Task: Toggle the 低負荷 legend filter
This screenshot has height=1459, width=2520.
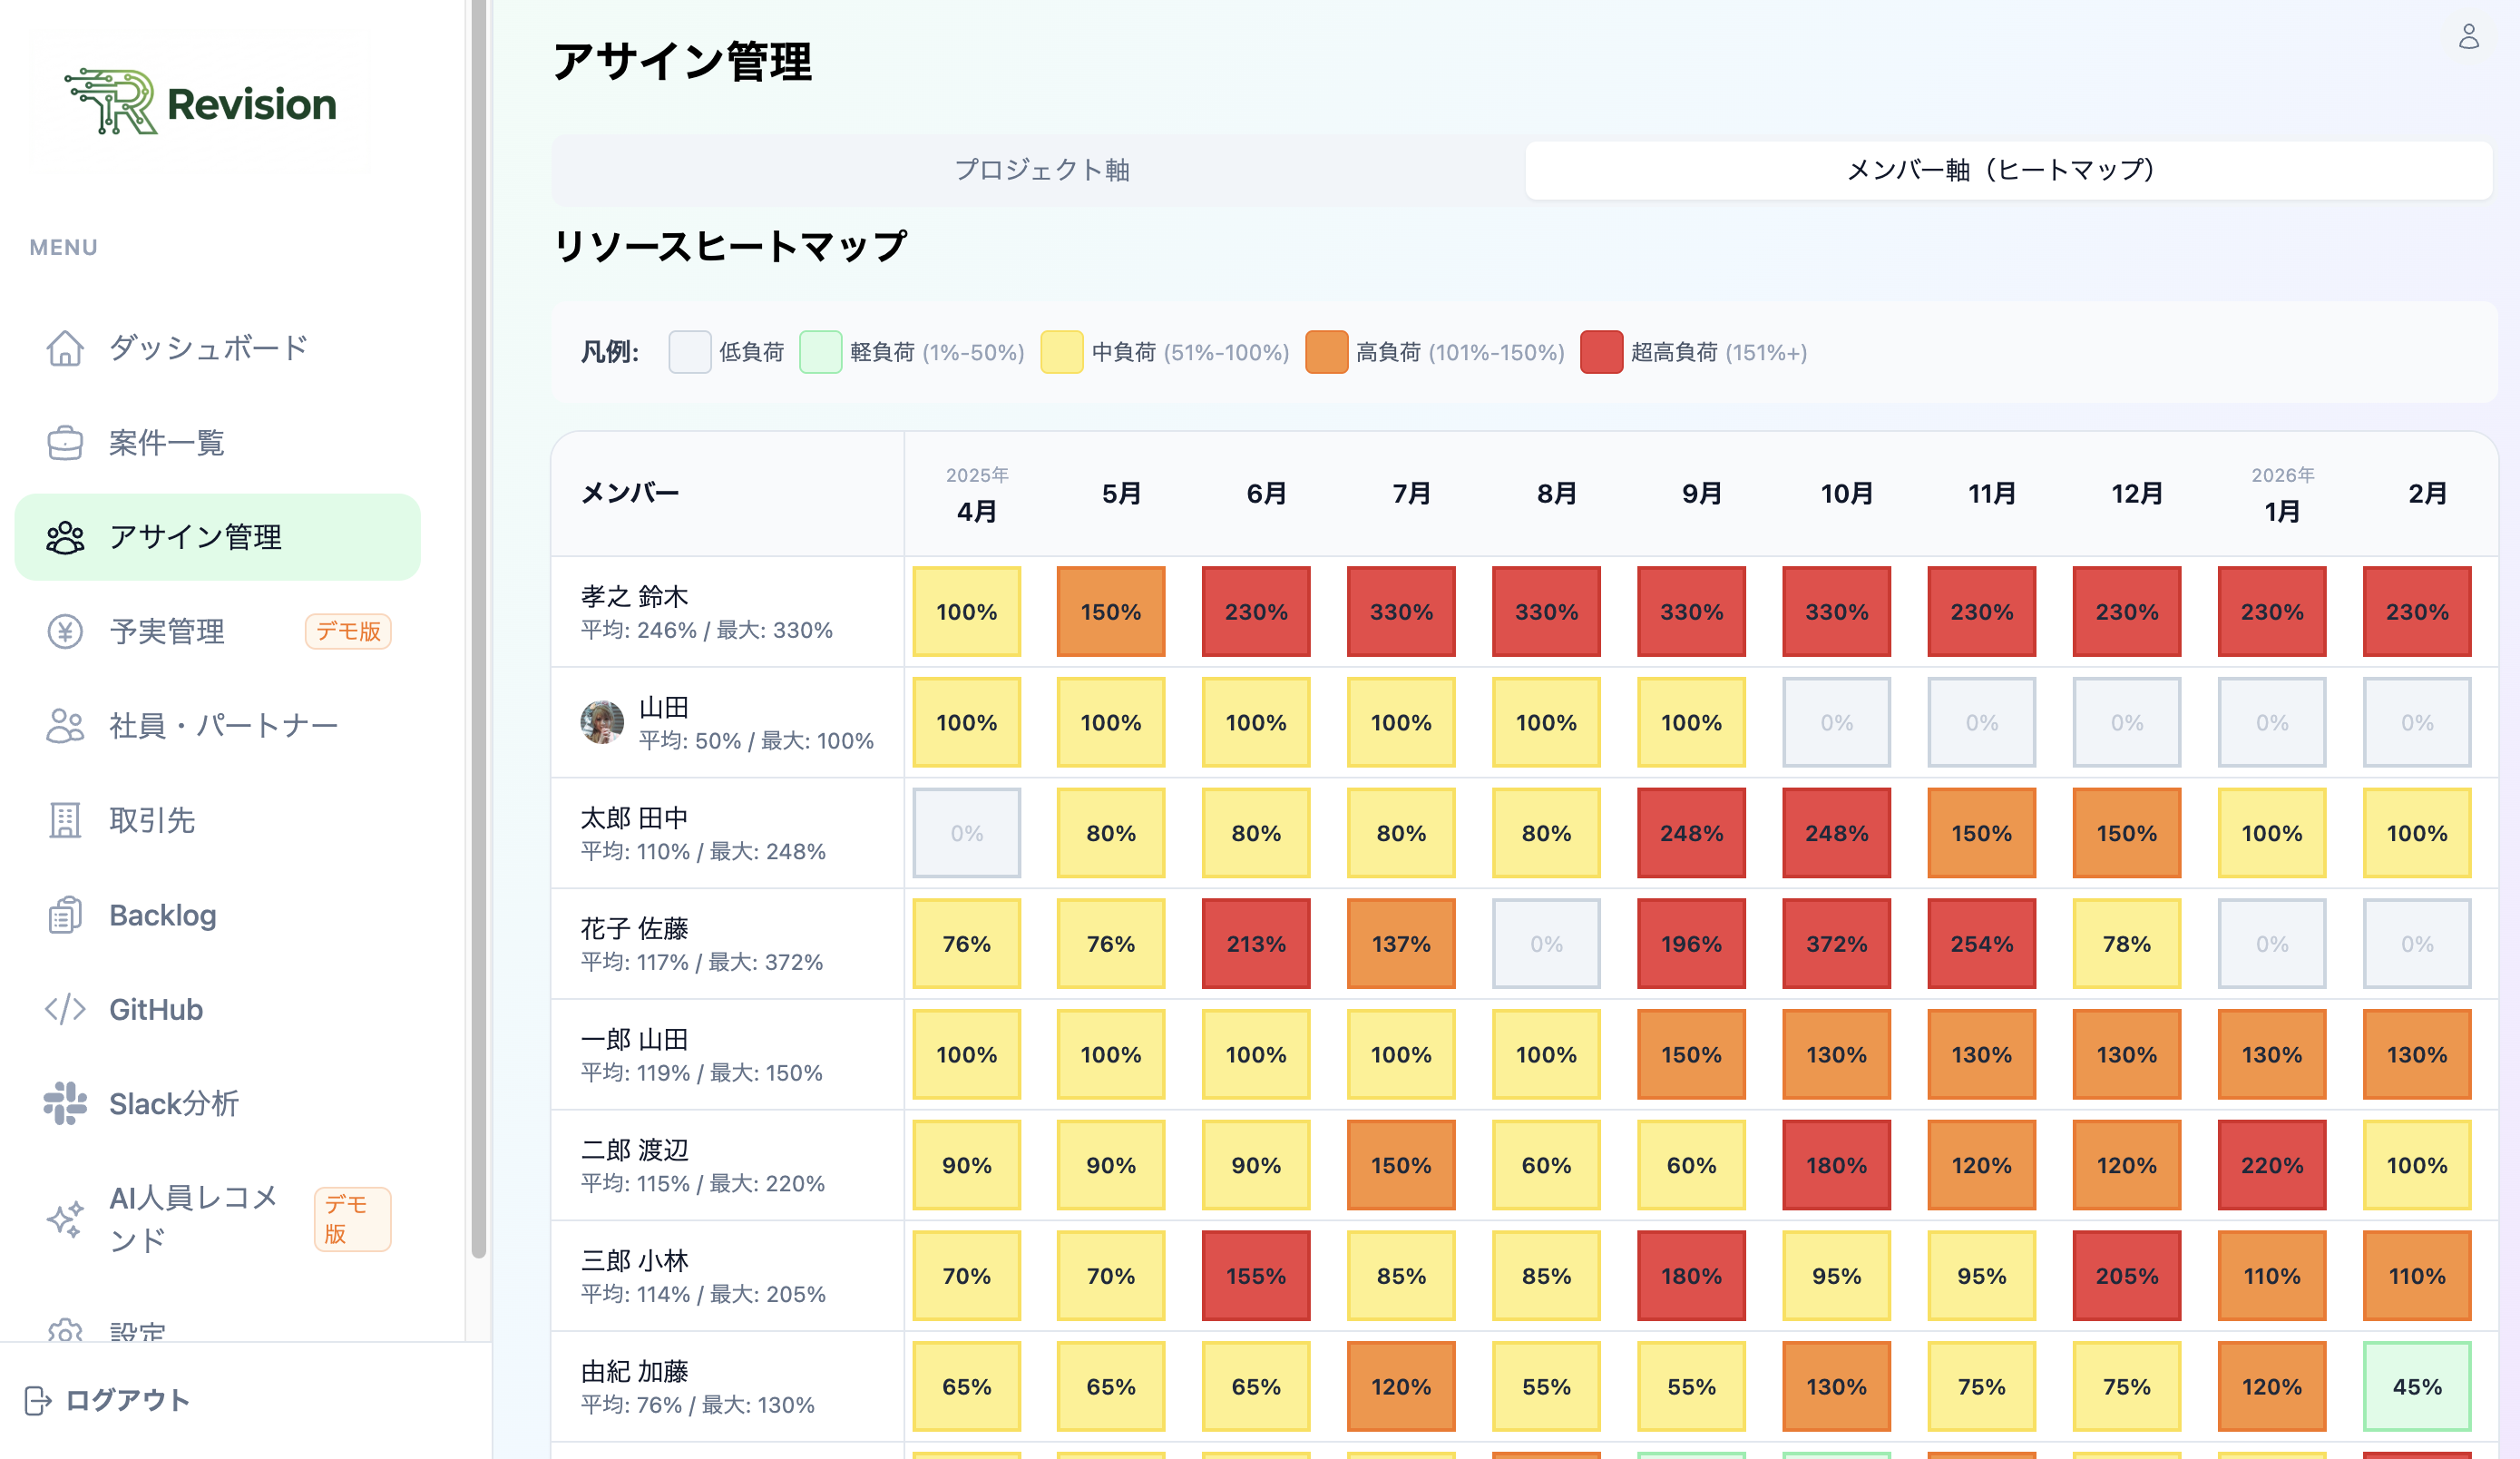Action: [690, 352]
